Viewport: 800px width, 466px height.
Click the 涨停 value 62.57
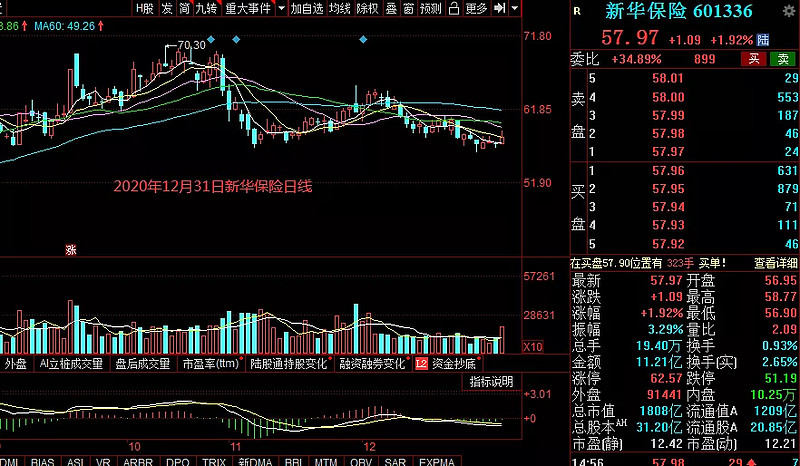pos(666,378)
